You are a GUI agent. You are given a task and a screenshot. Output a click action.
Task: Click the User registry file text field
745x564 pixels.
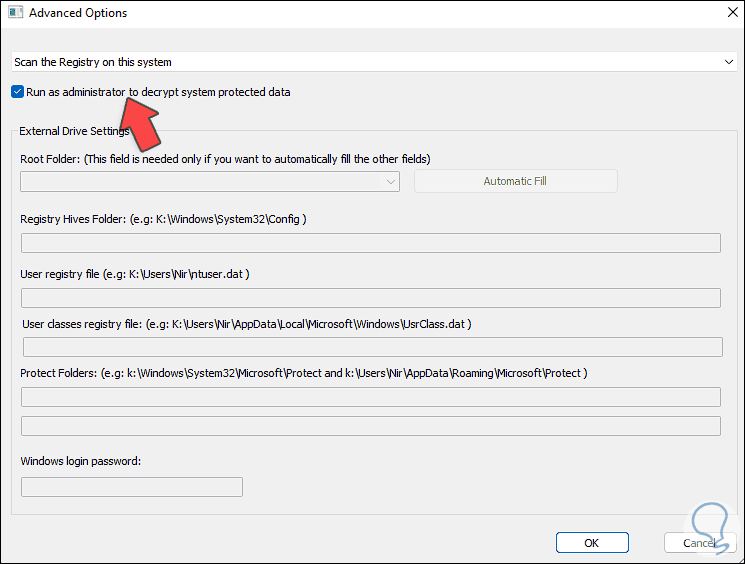point(370,298)
